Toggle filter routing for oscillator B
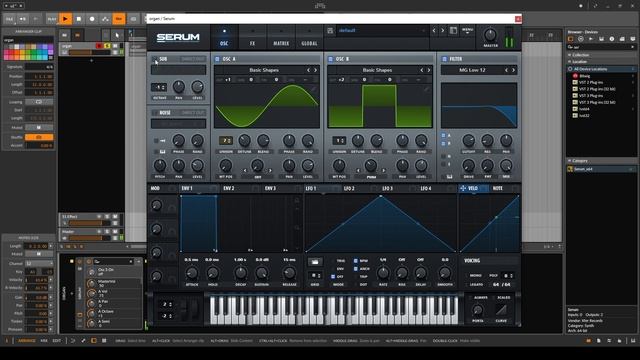 [444, 144]
